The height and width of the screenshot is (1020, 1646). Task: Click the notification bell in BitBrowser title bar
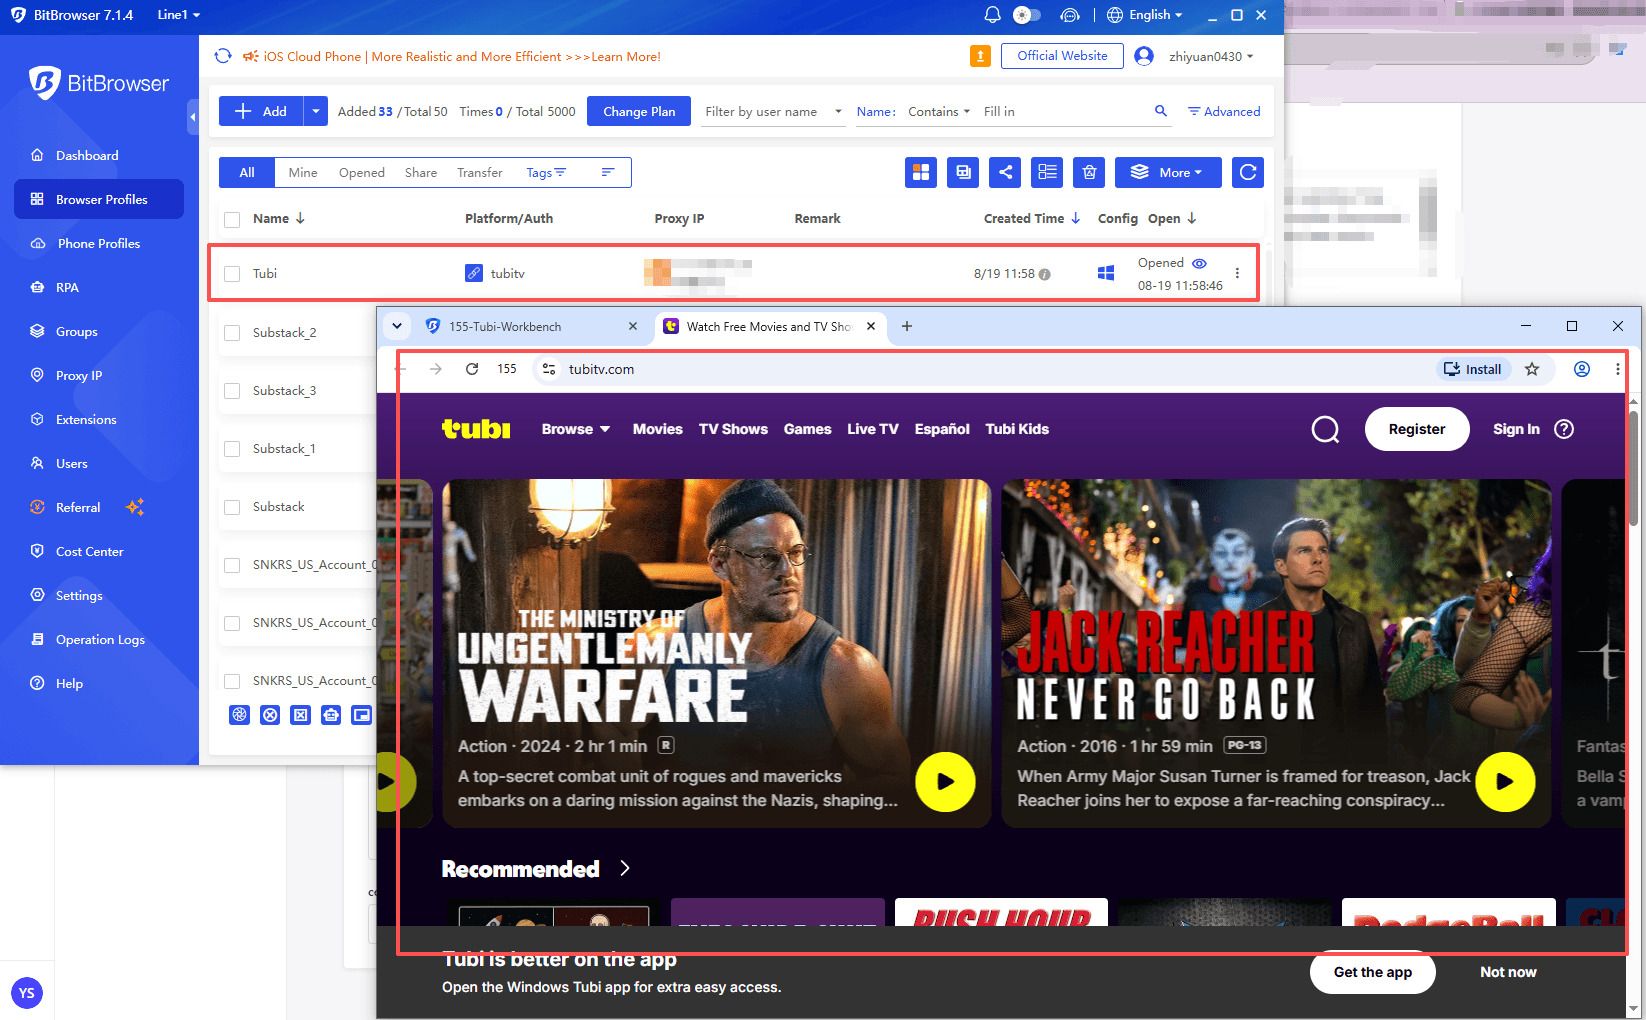pos(992,15)
